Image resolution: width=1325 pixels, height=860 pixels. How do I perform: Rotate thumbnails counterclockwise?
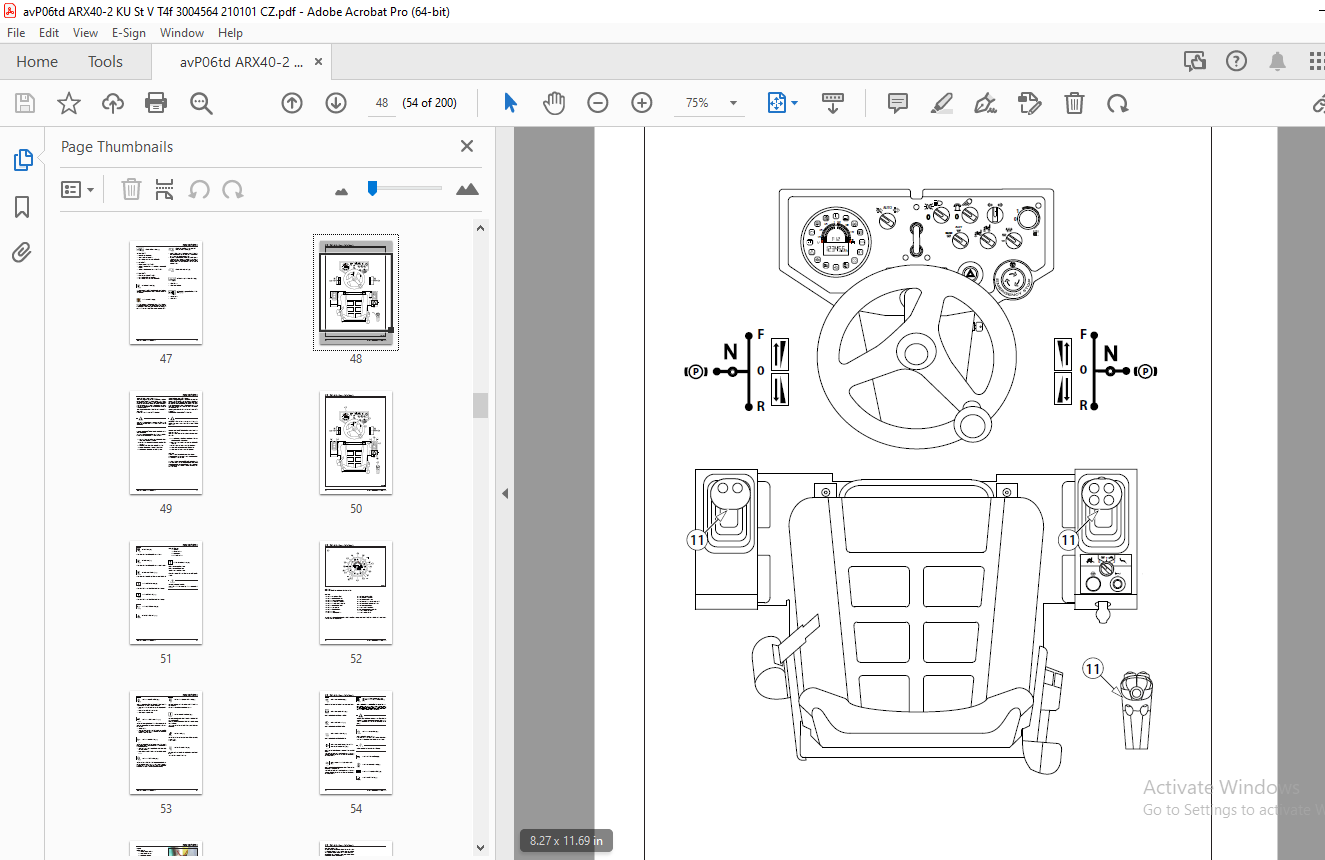pos(199,189)
